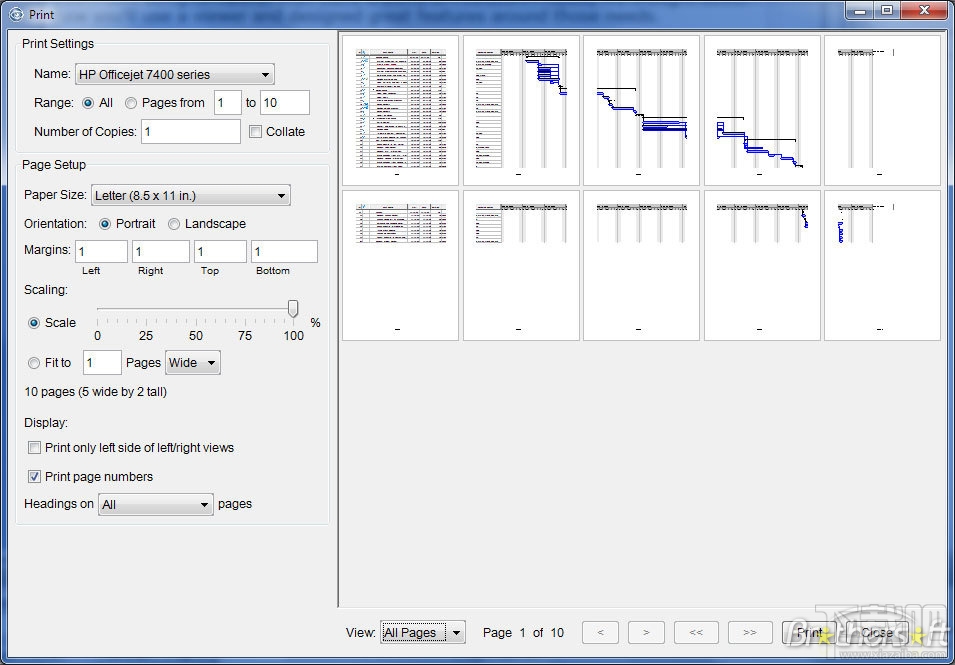
Task: Enable printing only left side of left/right views
Action: [x=35, y=448]
